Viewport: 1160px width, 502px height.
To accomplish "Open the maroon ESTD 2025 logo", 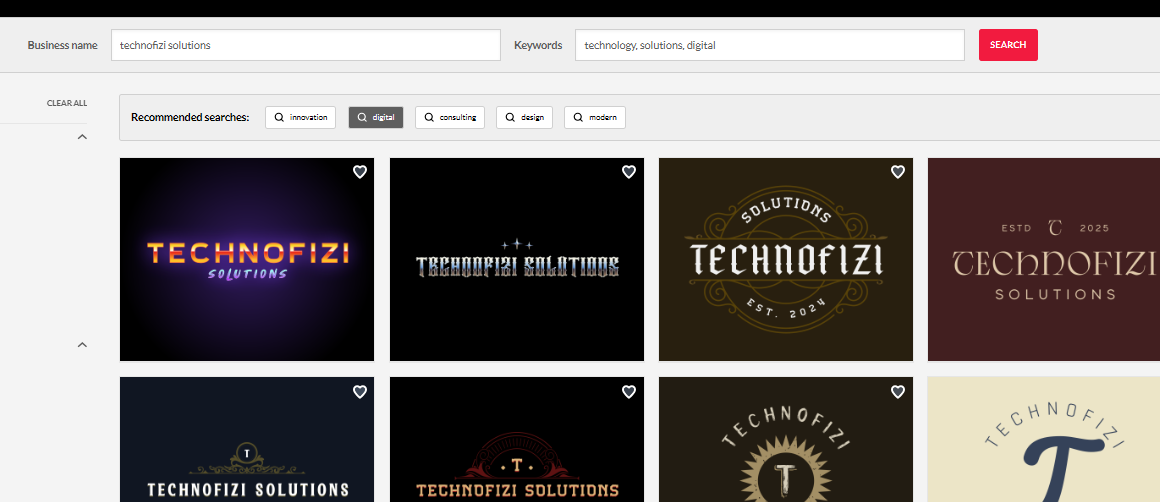I will [1044, 260].
